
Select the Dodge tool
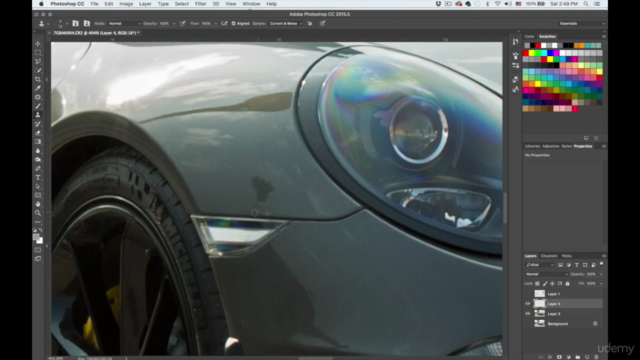[x=38, y=160]
